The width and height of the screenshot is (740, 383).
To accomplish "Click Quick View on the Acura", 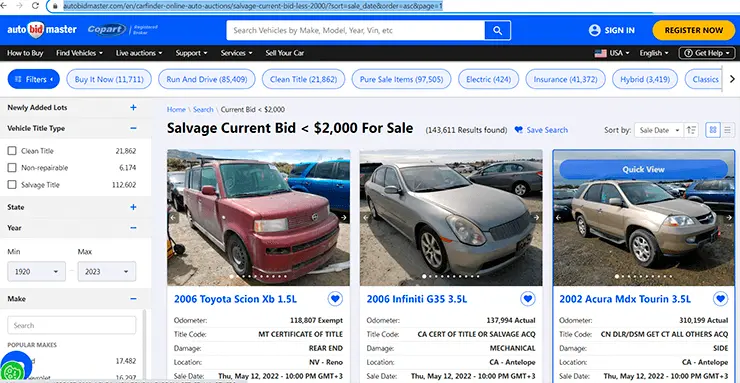I will (x=643, y=169).
